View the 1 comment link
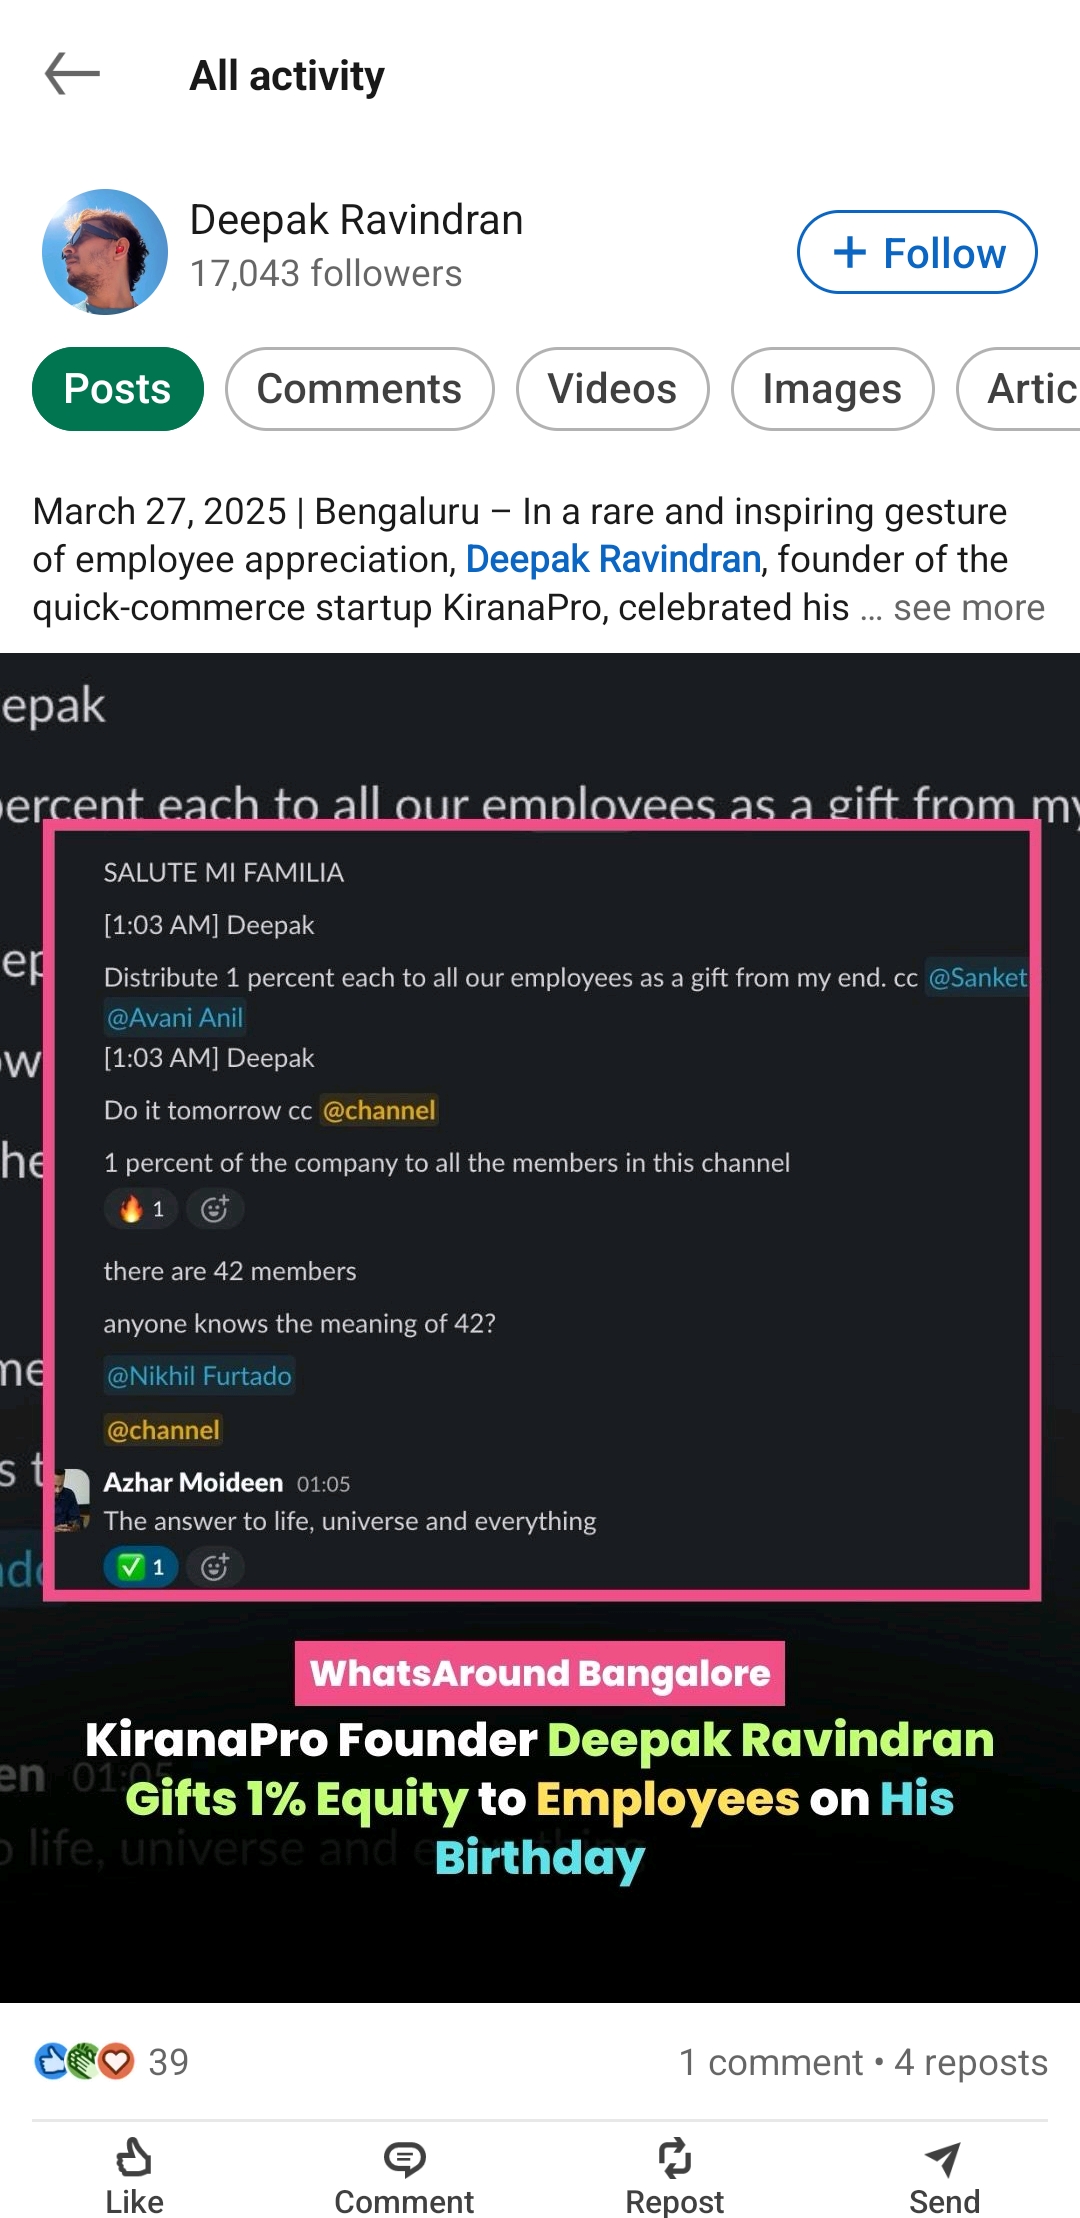 coord(770,2062)
